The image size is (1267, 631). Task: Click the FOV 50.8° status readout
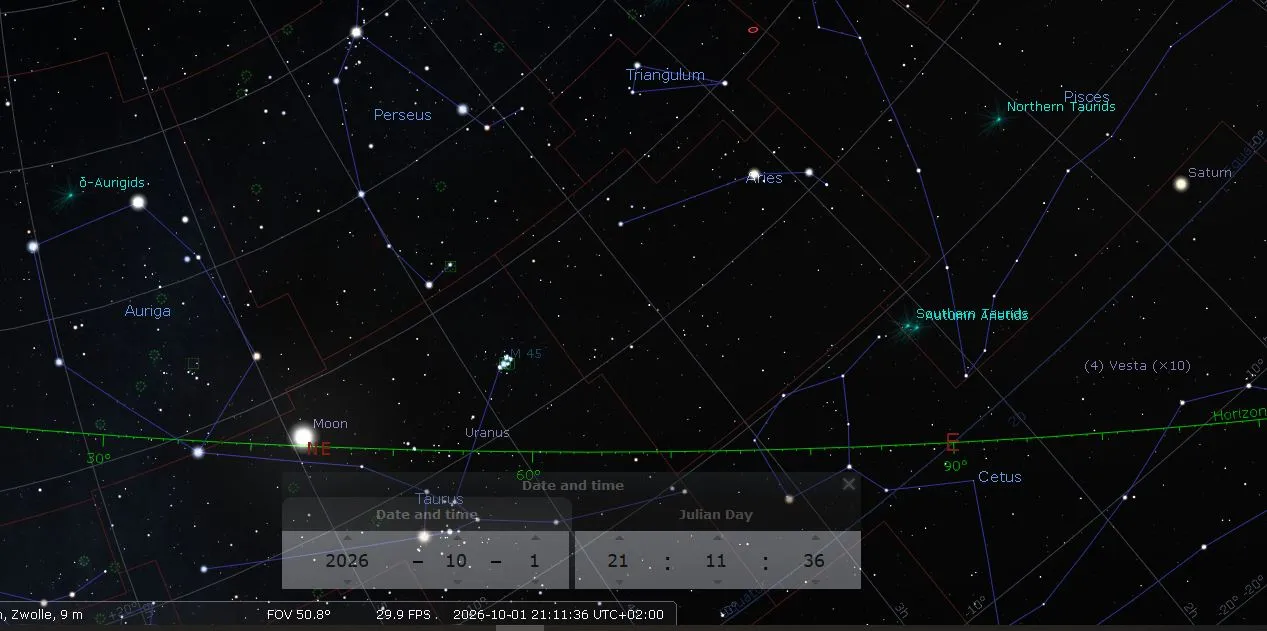click(x=299, y=614)
